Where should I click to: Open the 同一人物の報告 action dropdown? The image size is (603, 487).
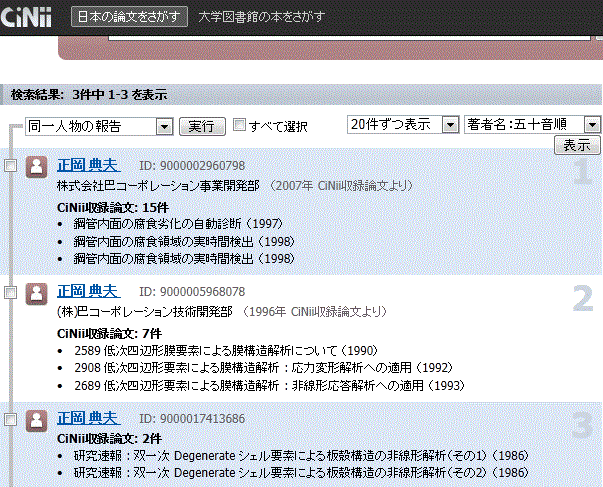pyautogui.click(x=99, y=126)
